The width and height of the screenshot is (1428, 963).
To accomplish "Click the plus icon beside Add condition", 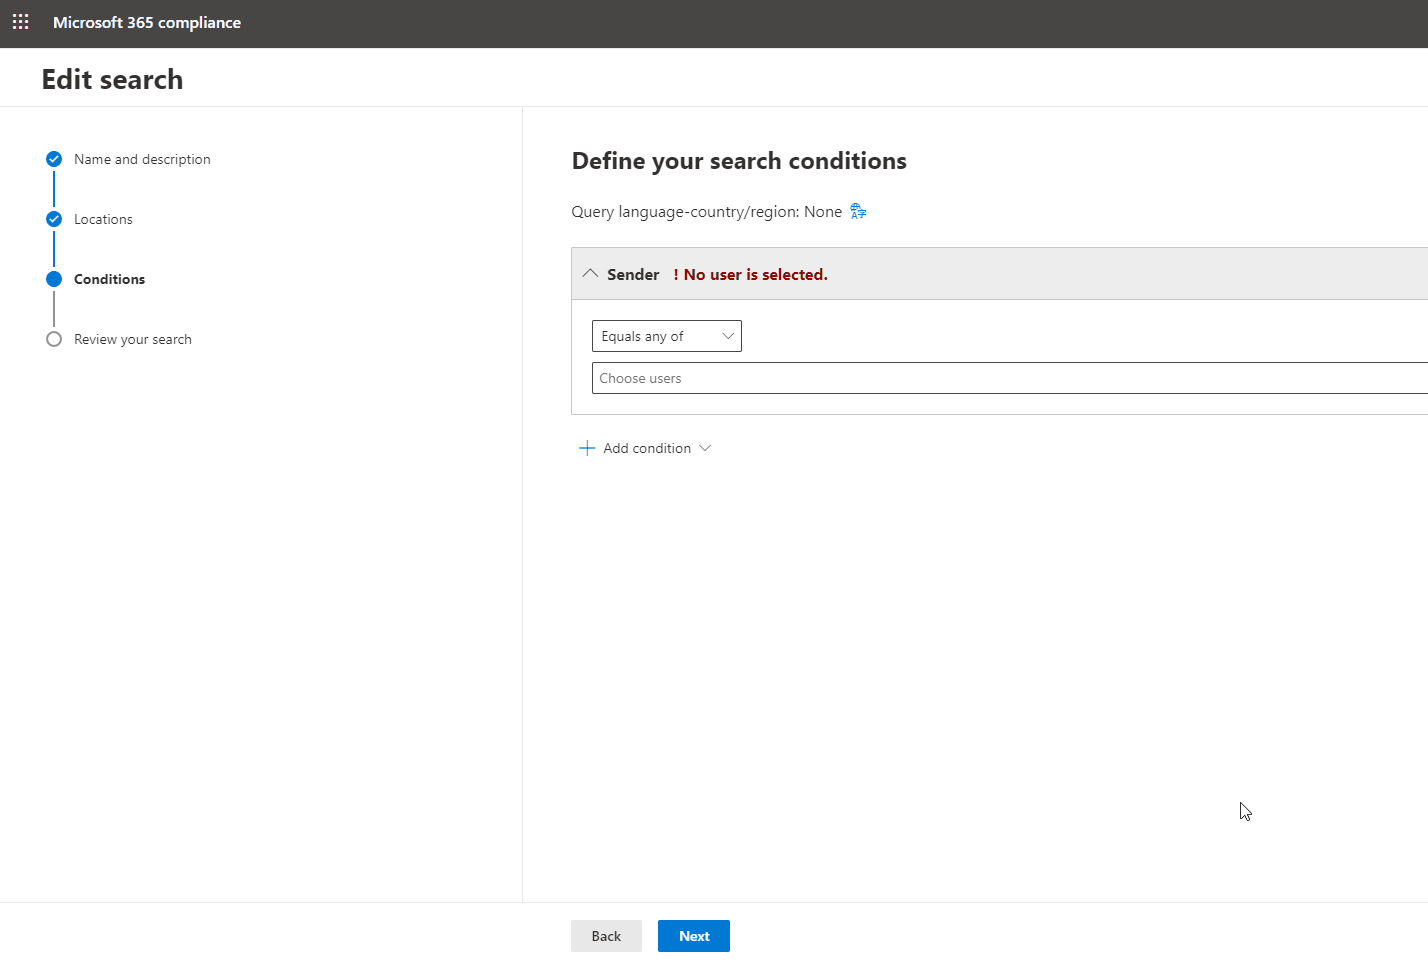I will tap(587, 447).
